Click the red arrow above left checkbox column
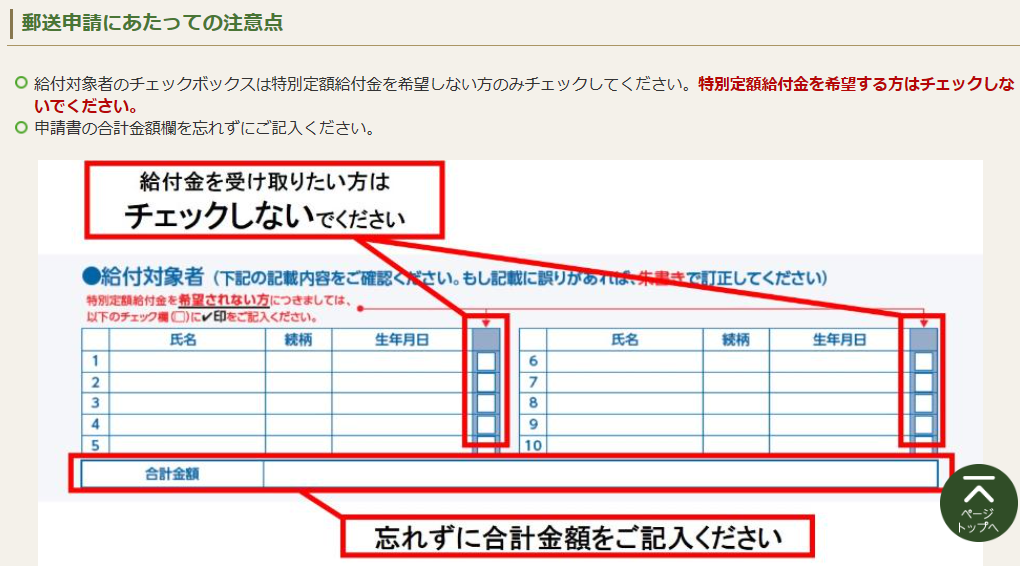Image resolution: width=1020 pixels, height=566 pixels. tap(486, 323)
